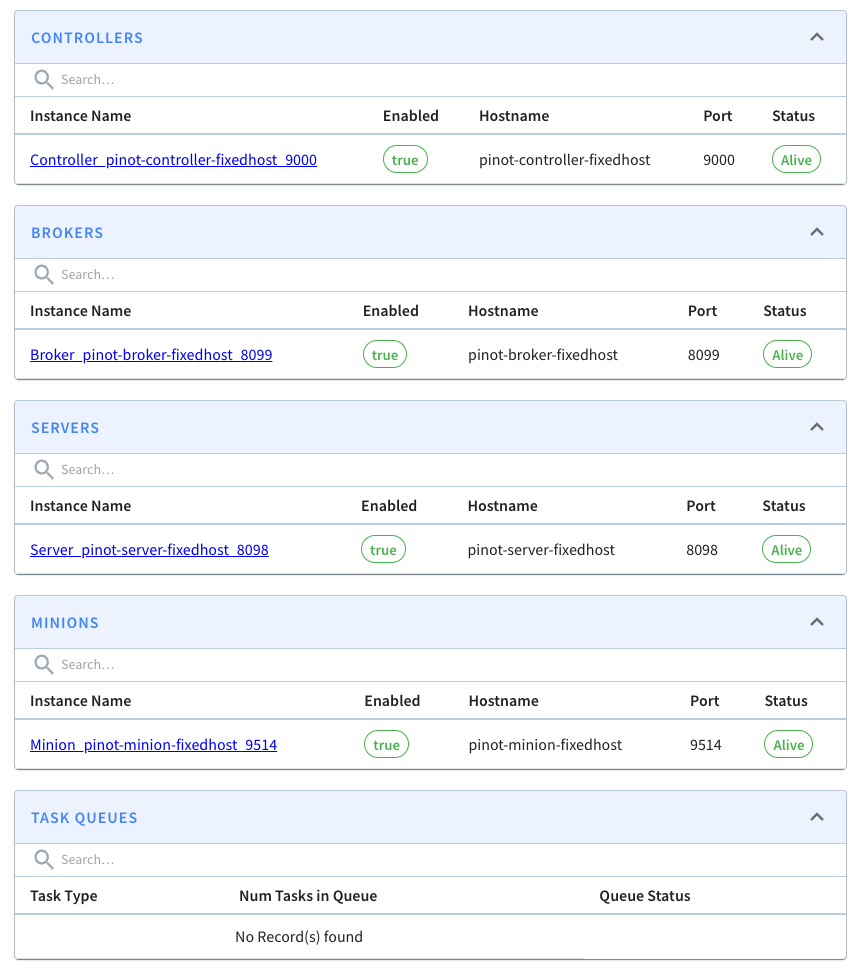Image resolution: width=856 pixels, height=971 pixels.
Task: Click the CONTROLLERS section title
Action: [87, 38]
